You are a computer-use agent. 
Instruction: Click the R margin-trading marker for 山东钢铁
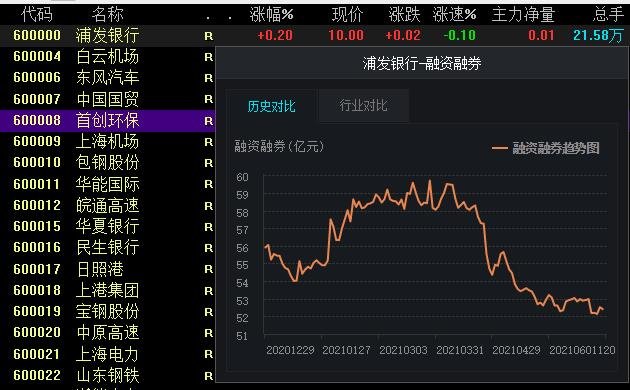click(x=209, y=376)
